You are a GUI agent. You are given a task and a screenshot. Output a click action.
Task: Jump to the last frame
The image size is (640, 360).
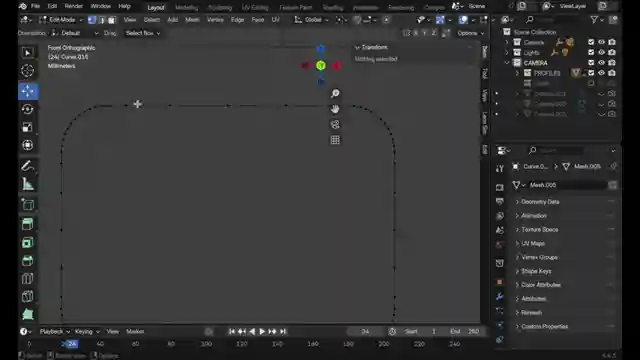coord(283,331)
